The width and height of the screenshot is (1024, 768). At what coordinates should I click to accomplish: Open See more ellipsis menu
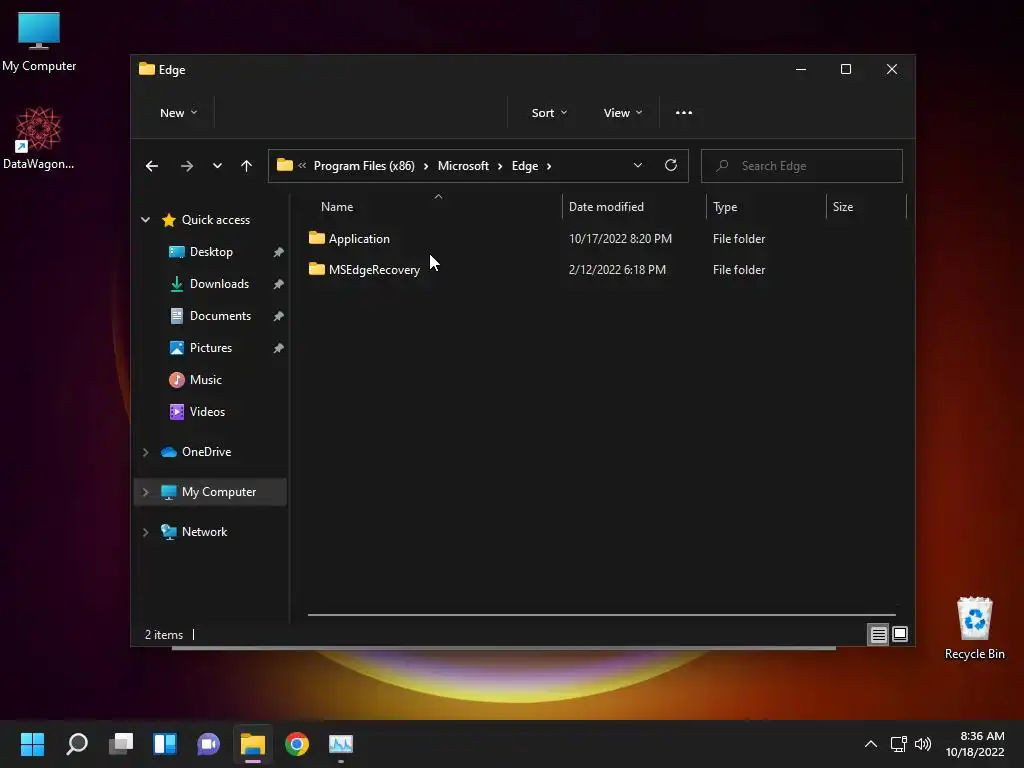click(x=684, y=113)
